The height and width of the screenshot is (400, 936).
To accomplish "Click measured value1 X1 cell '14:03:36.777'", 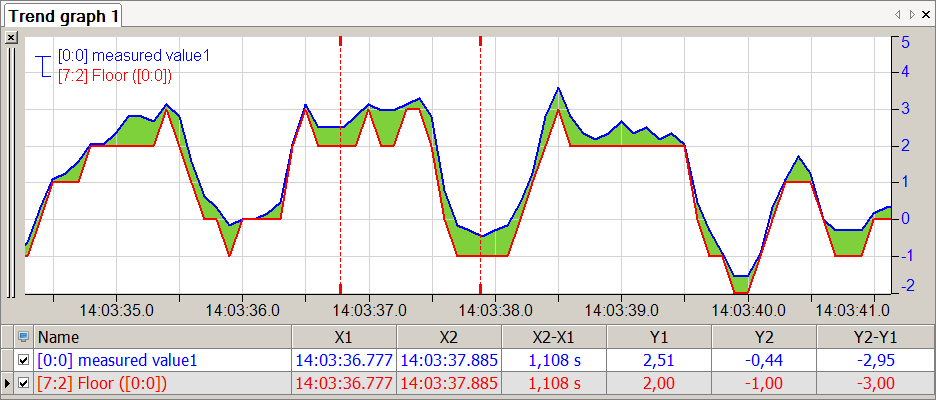I will pos(344,360).
